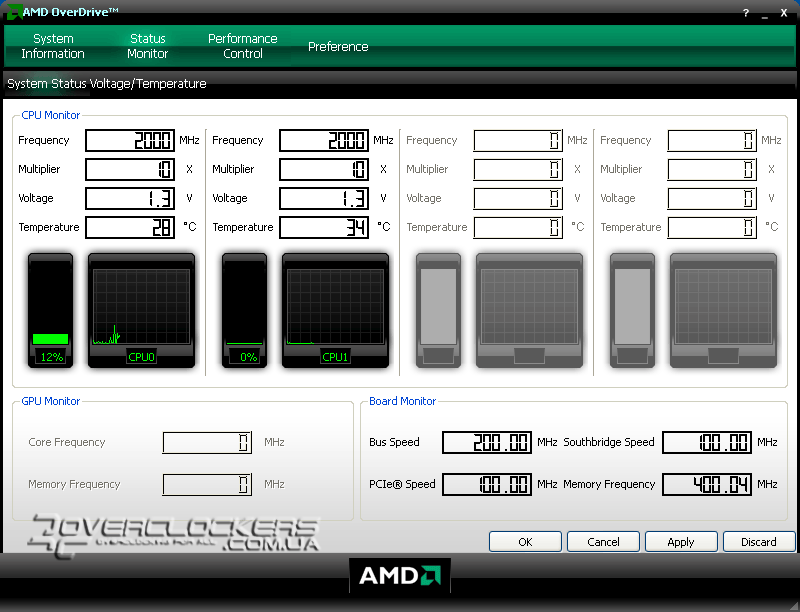Go to the Preference tab
The height and width of the screenshot is (612, 800).
[338, 46]
